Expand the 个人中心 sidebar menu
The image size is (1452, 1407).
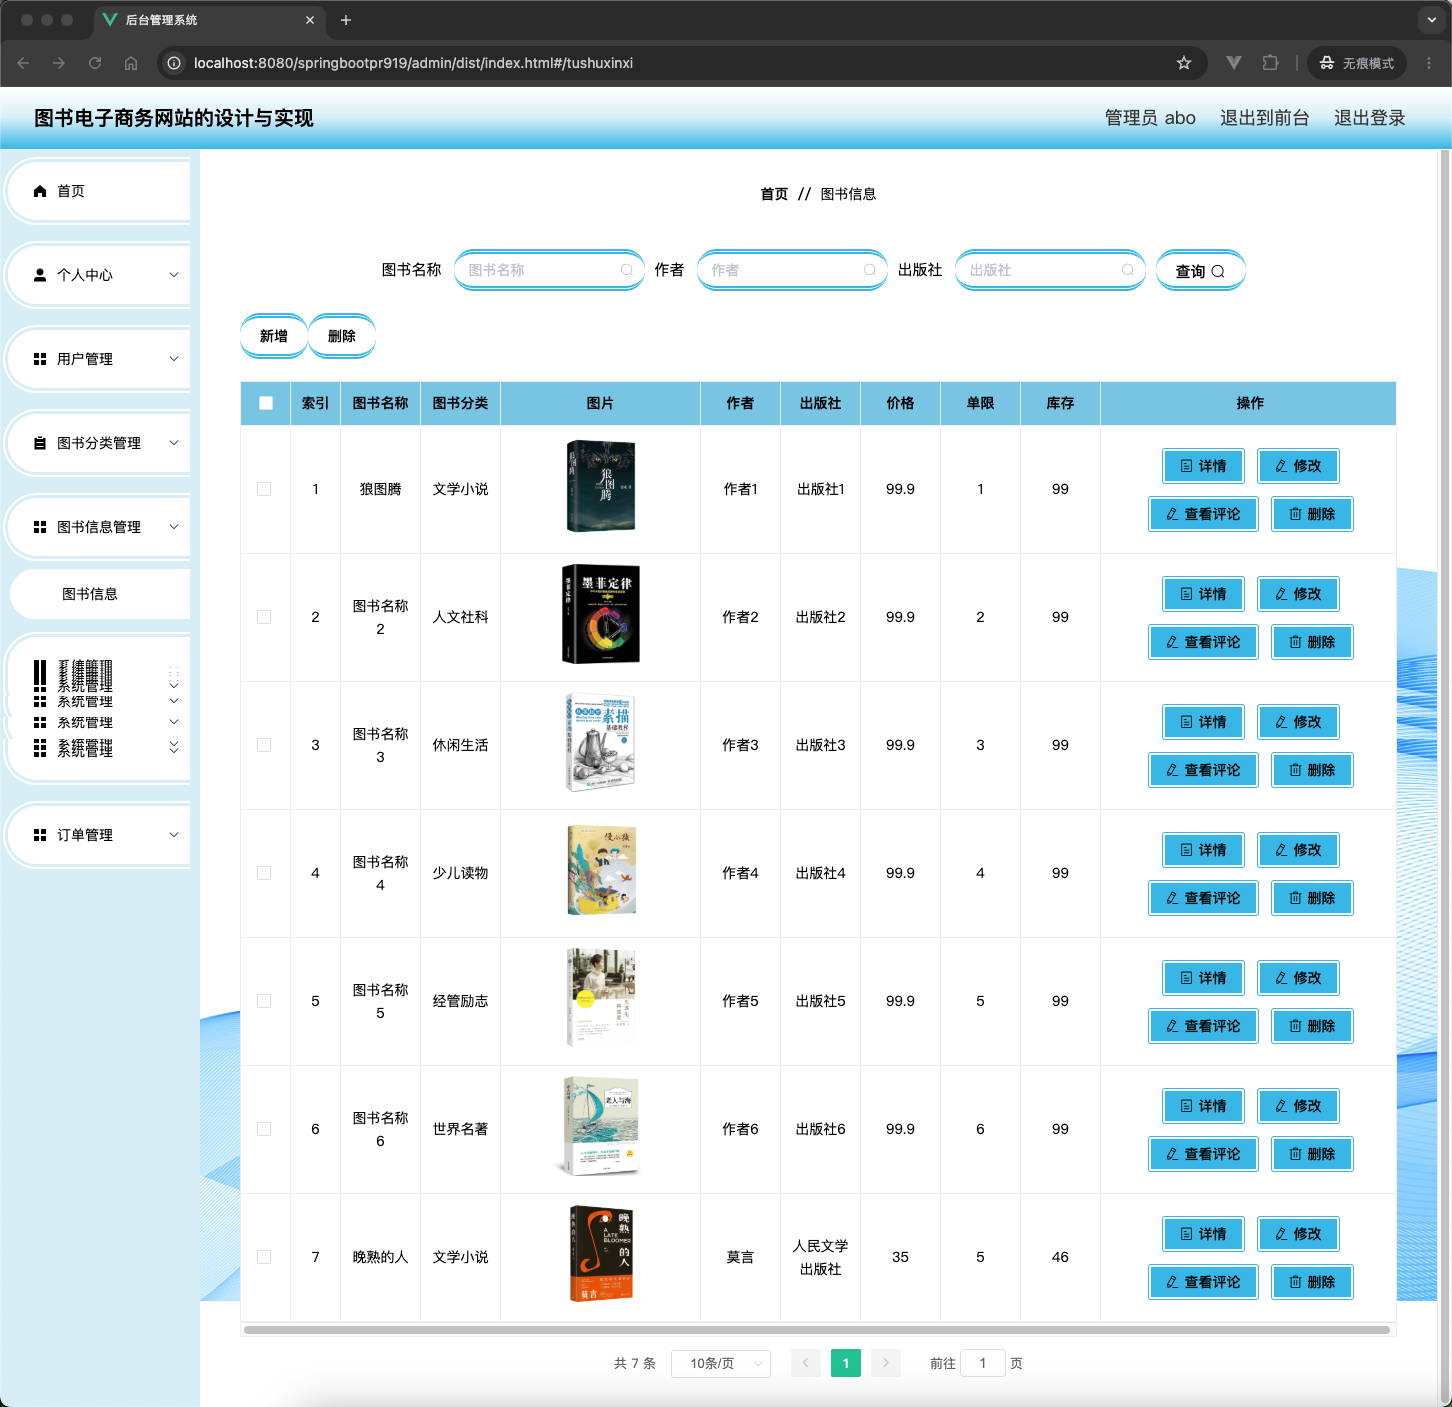pyautogui.click(x=100, y=275)
